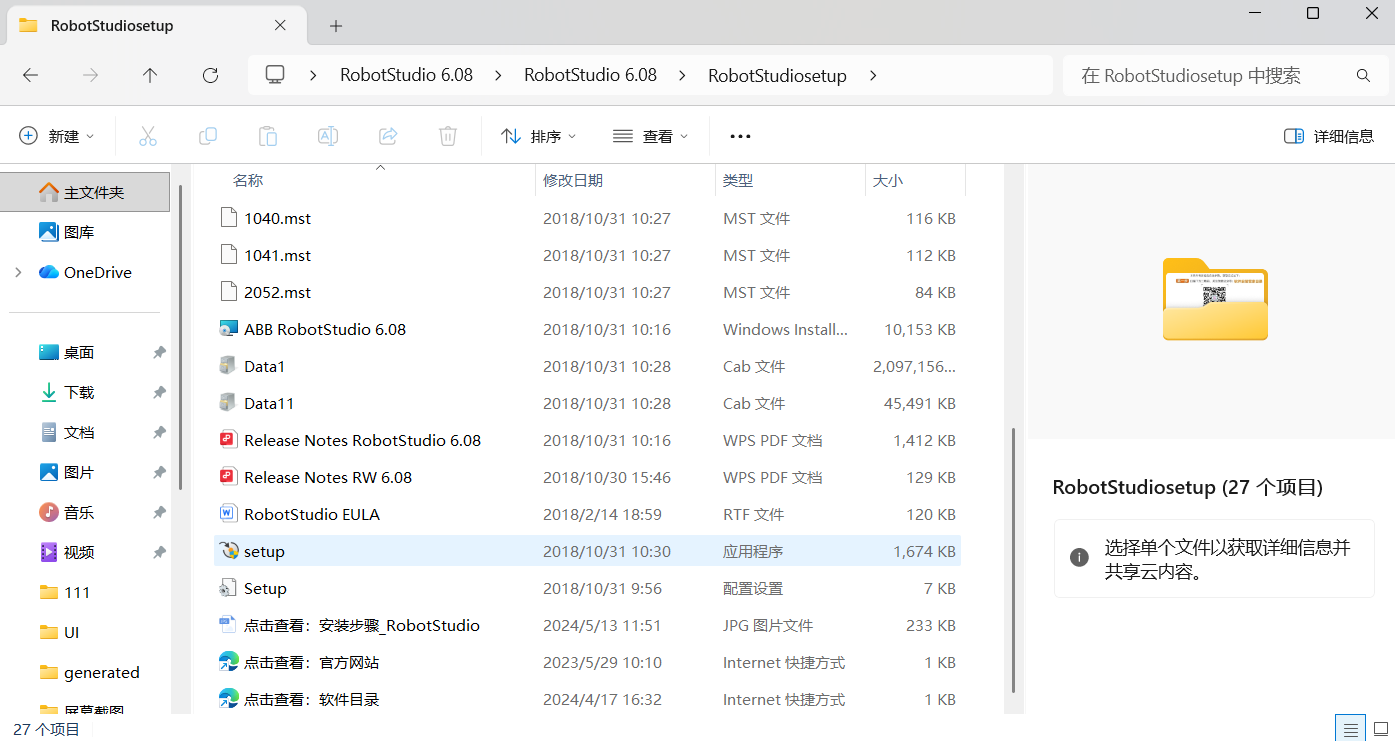Open the 新建 dropdown
1395x741 pixels.
pos(57,136)
